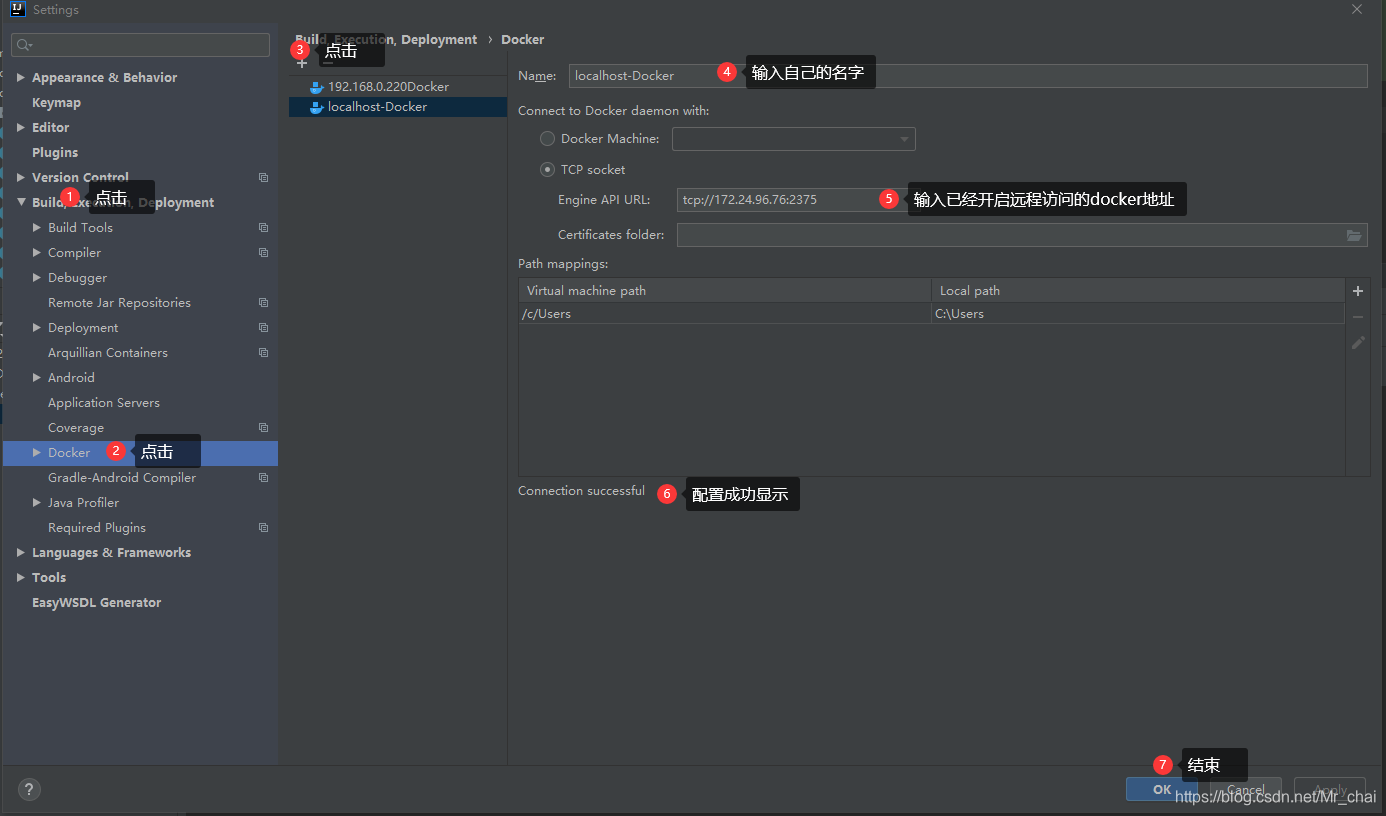This screenshot has width=1386, height=816.
Task: Click the Name input field
Action: pyautogui.click(x=968, y=76)
